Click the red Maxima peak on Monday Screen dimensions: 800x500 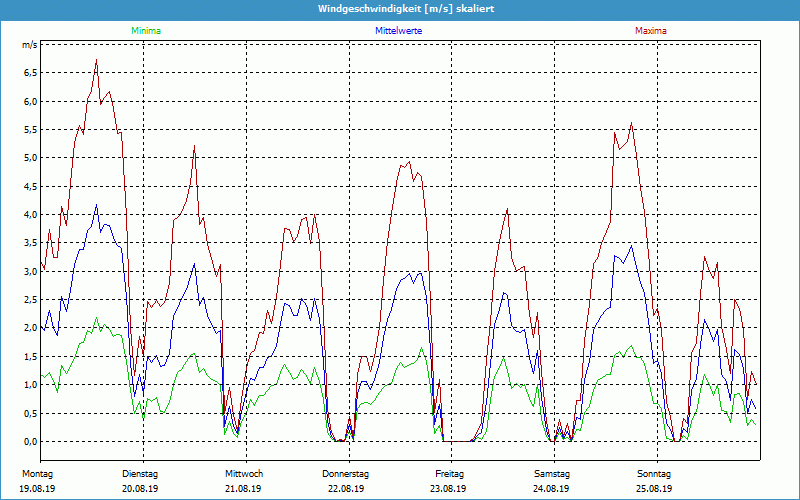pos(96,60)
